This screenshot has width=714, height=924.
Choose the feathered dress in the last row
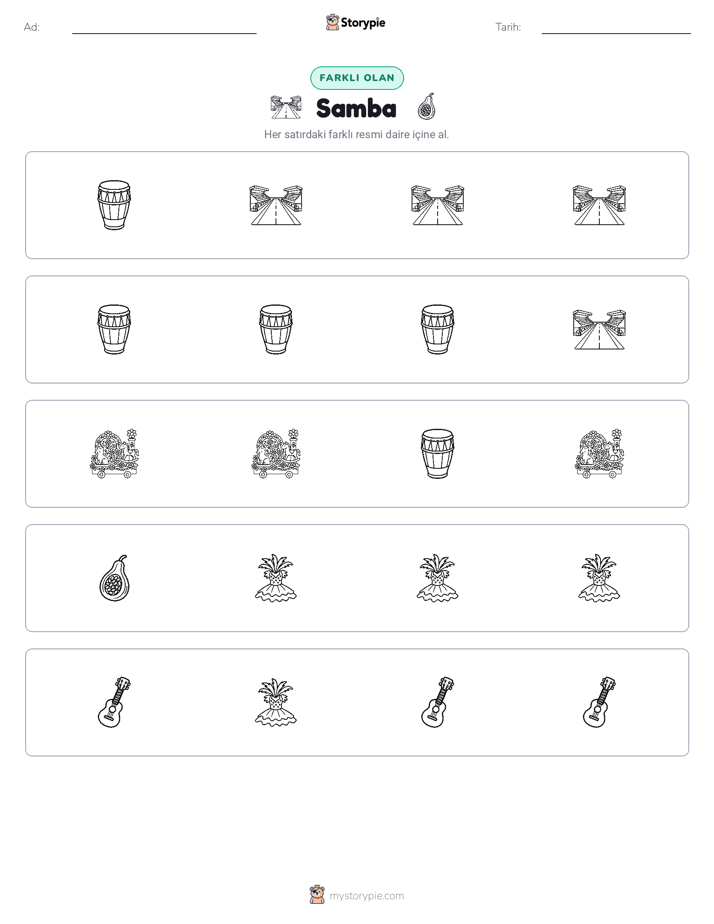coord(276,702)
